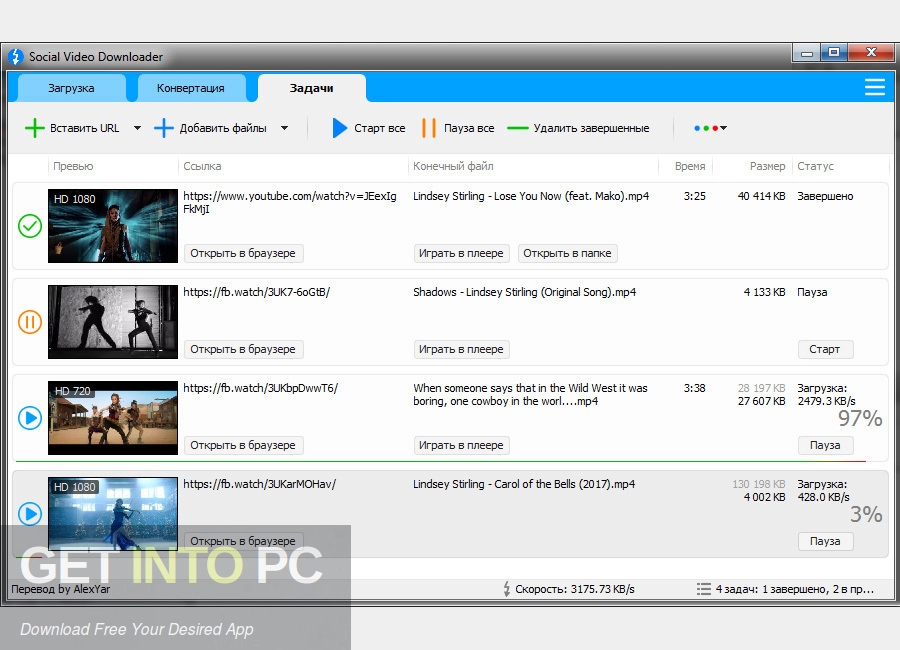Click the https://fb.watch/3UKbpDwwT6/ link text
The image size is (900, 650).
261,388
